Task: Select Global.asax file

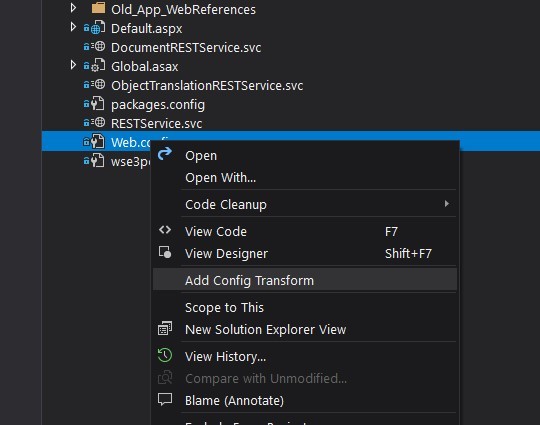Action: pos(144,66)
